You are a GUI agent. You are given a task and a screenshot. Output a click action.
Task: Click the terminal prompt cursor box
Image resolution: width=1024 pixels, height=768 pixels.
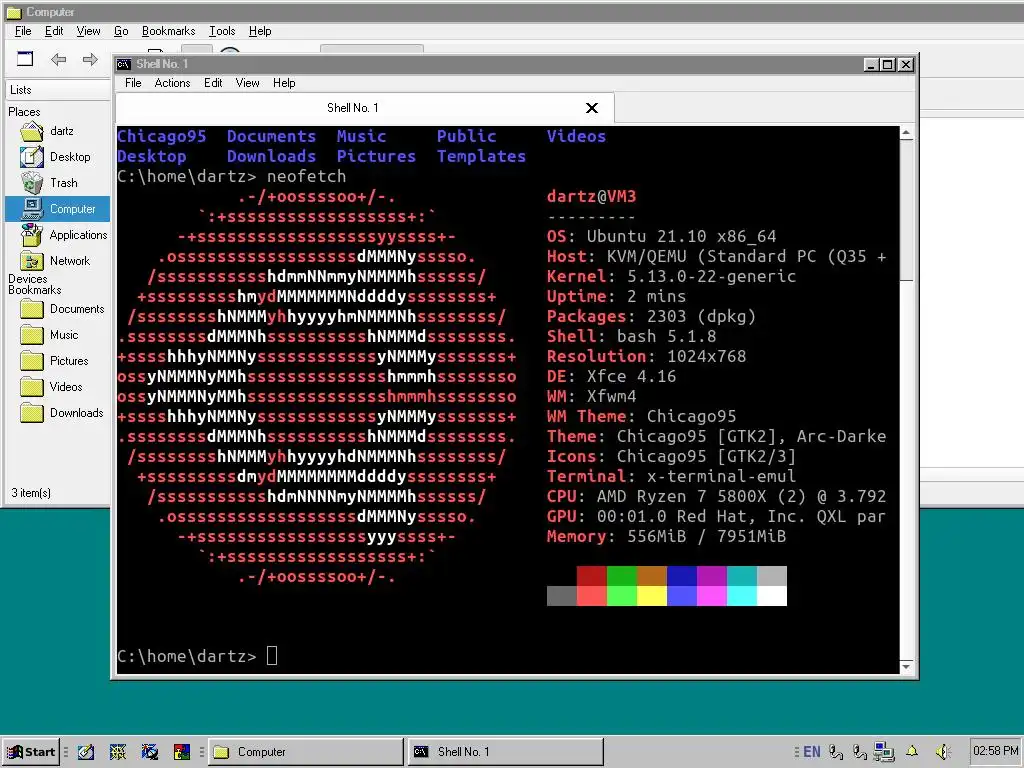272,655
